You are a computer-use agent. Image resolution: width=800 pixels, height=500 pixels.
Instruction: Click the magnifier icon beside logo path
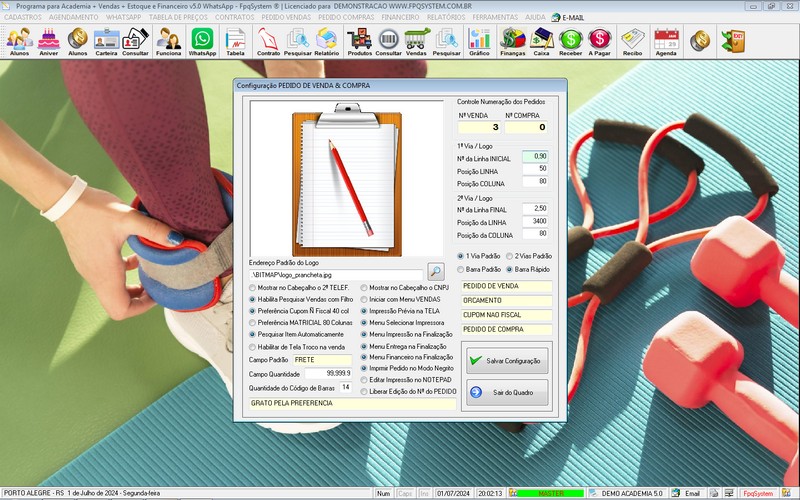pyautogui.click(x=436, y=271)
